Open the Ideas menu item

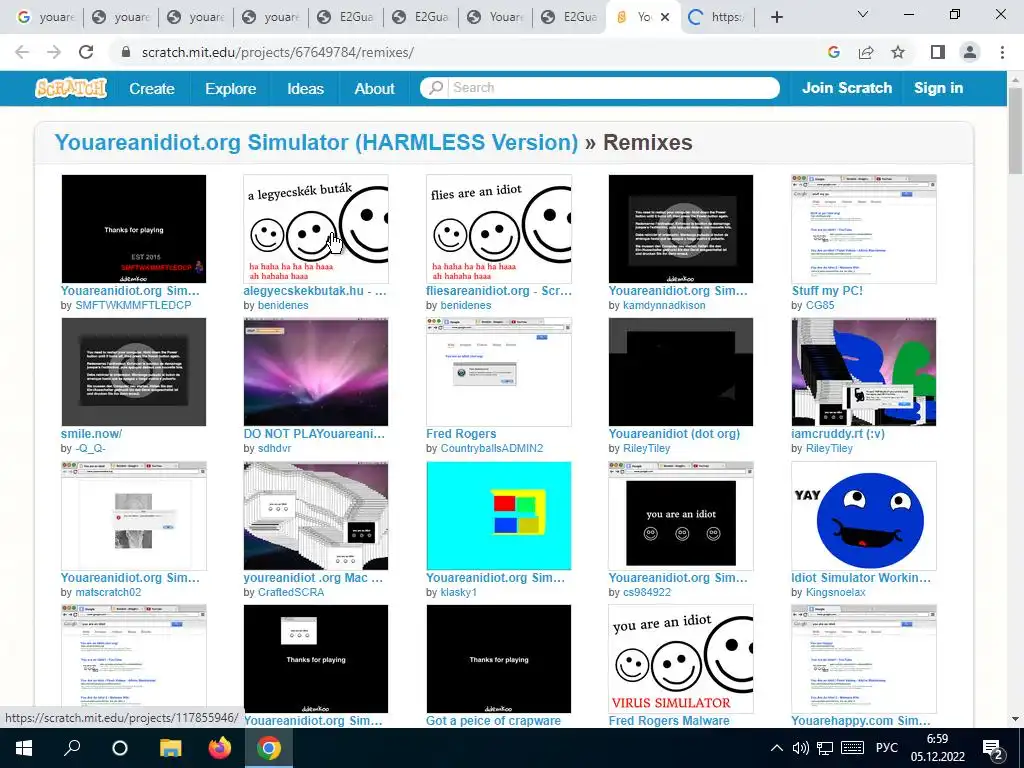[306, 88]
